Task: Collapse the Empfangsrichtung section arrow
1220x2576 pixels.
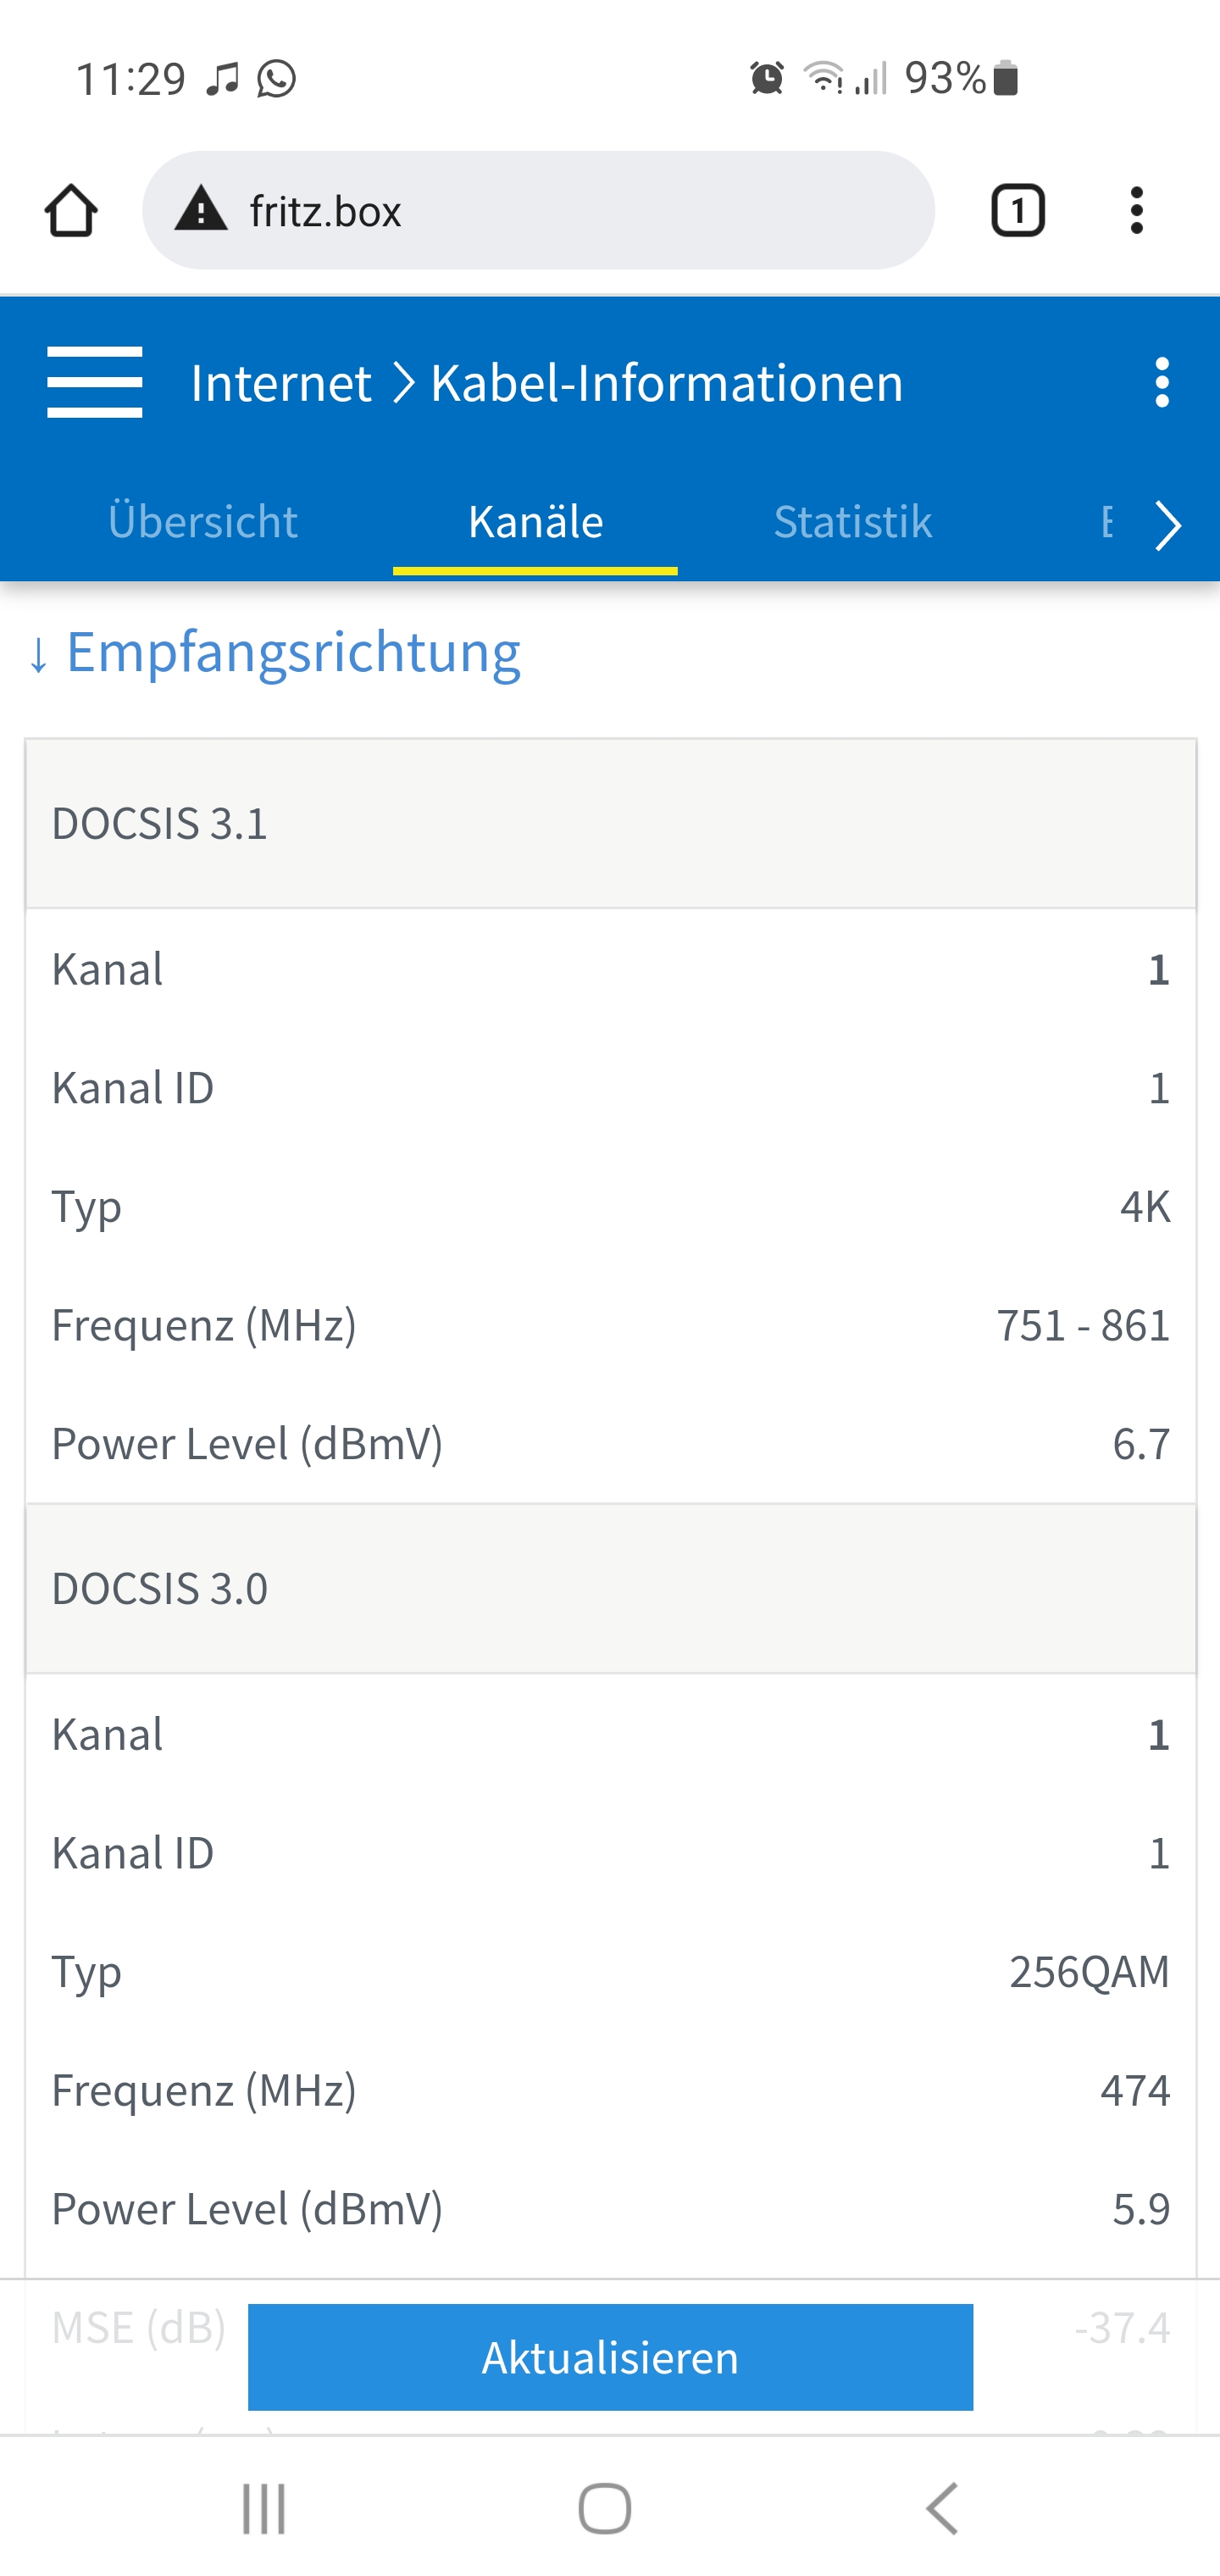Action: [x=39, y=655]
